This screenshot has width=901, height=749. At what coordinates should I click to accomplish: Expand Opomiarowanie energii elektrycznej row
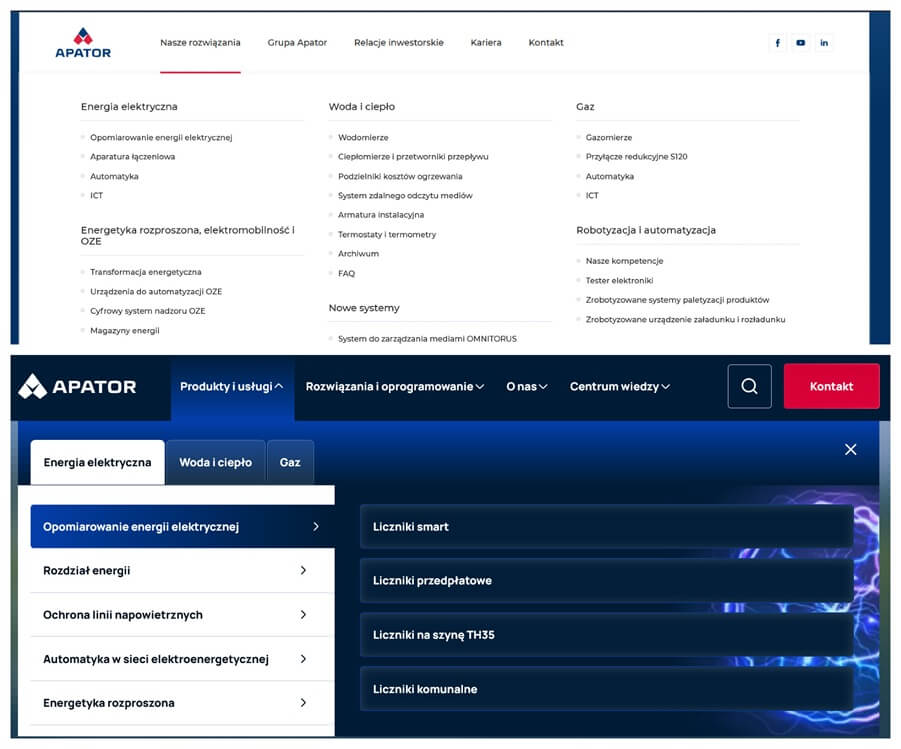pyautogui.click(x=182, y=527)
